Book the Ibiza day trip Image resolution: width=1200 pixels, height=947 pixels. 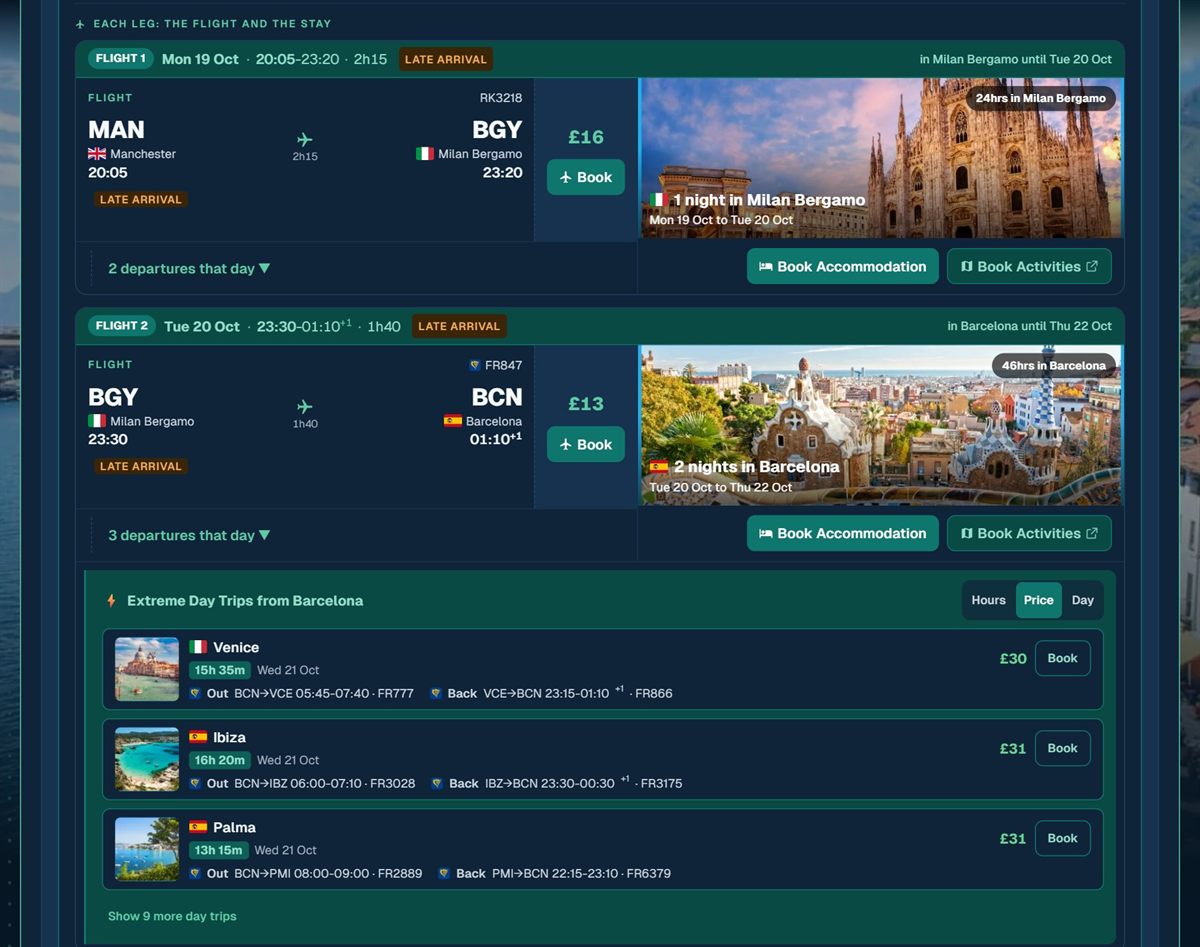pos(1062,748)
